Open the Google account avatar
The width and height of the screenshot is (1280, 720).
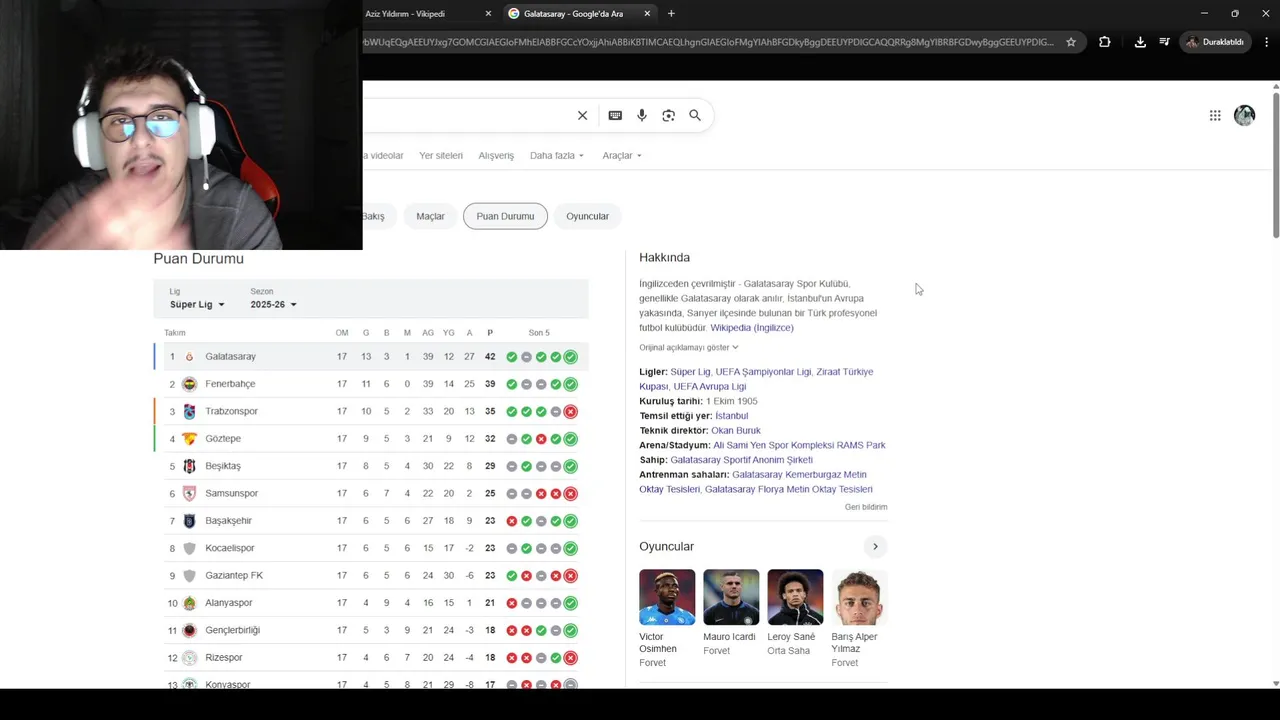(x=1244, y=115)
